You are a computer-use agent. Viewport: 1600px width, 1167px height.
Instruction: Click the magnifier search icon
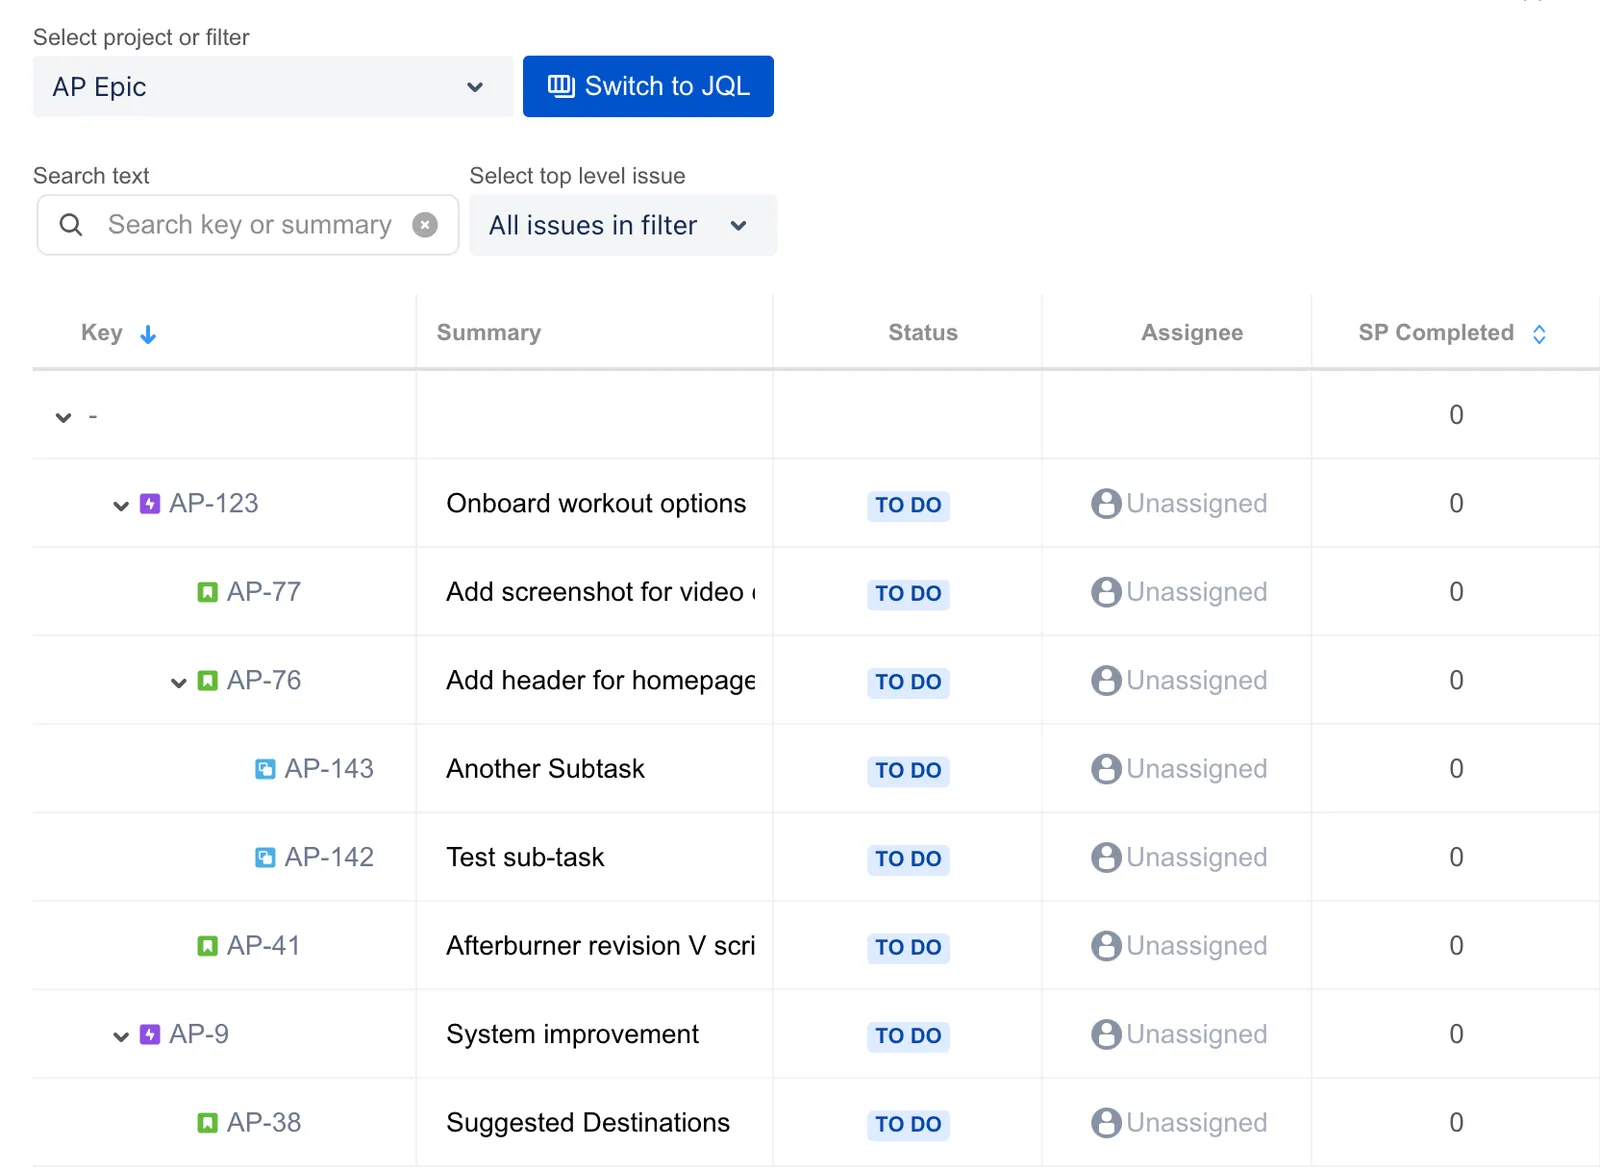pyautogui.click(x=71, y=225)
